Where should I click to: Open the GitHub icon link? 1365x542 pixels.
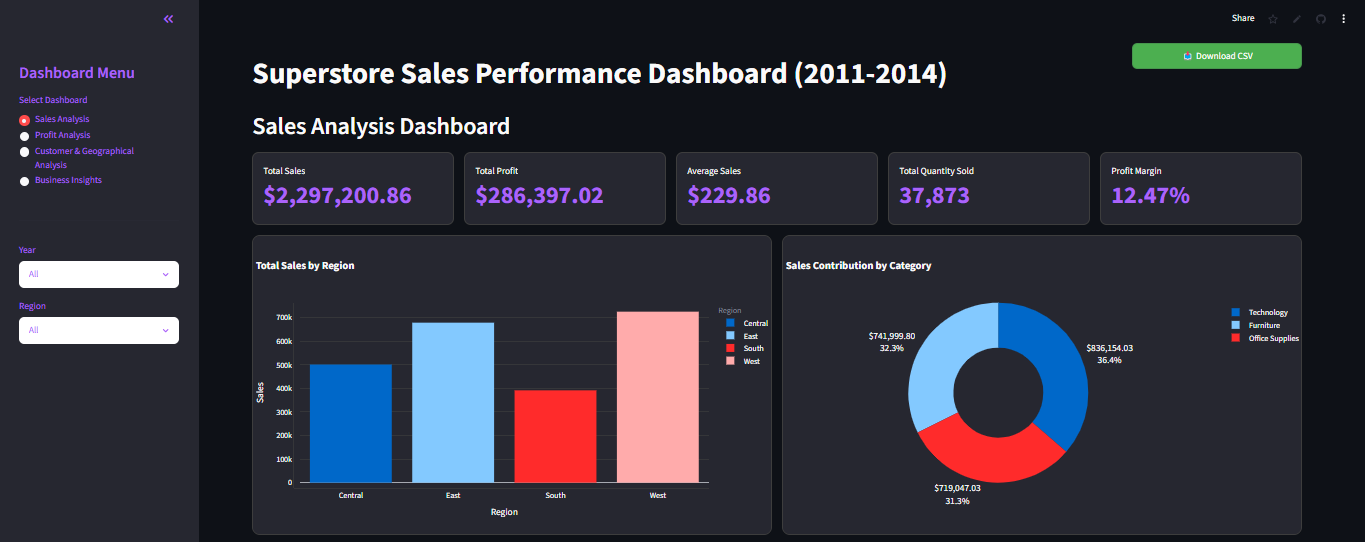[x=1320, y=19]
